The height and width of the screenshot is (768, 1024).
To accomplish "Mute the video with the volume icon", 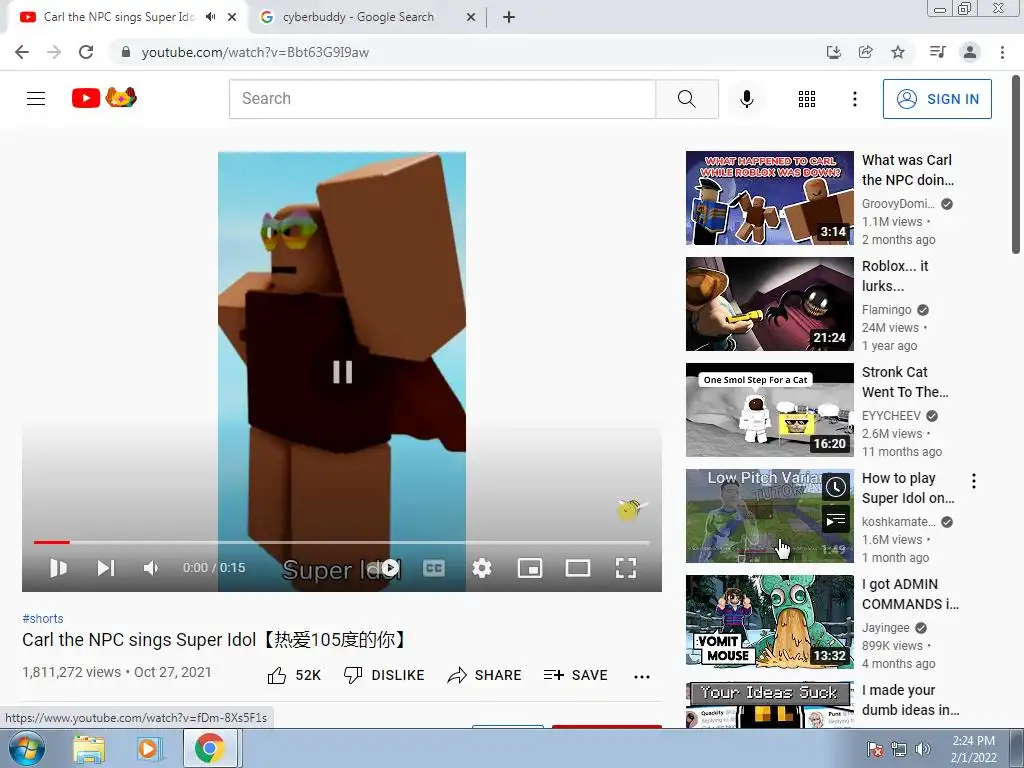I will pyautogui.click(x=151, y=568).
